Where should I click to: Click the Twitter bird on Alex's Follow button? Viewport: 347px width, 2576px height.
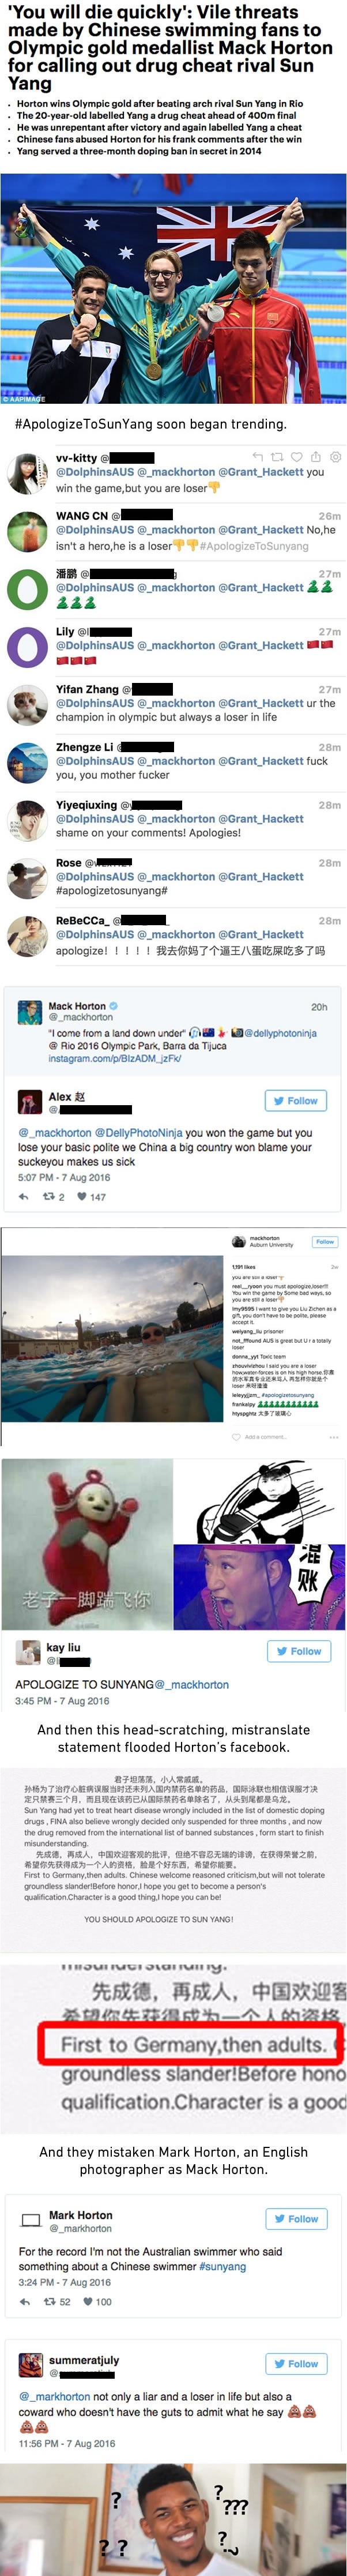279,1100
